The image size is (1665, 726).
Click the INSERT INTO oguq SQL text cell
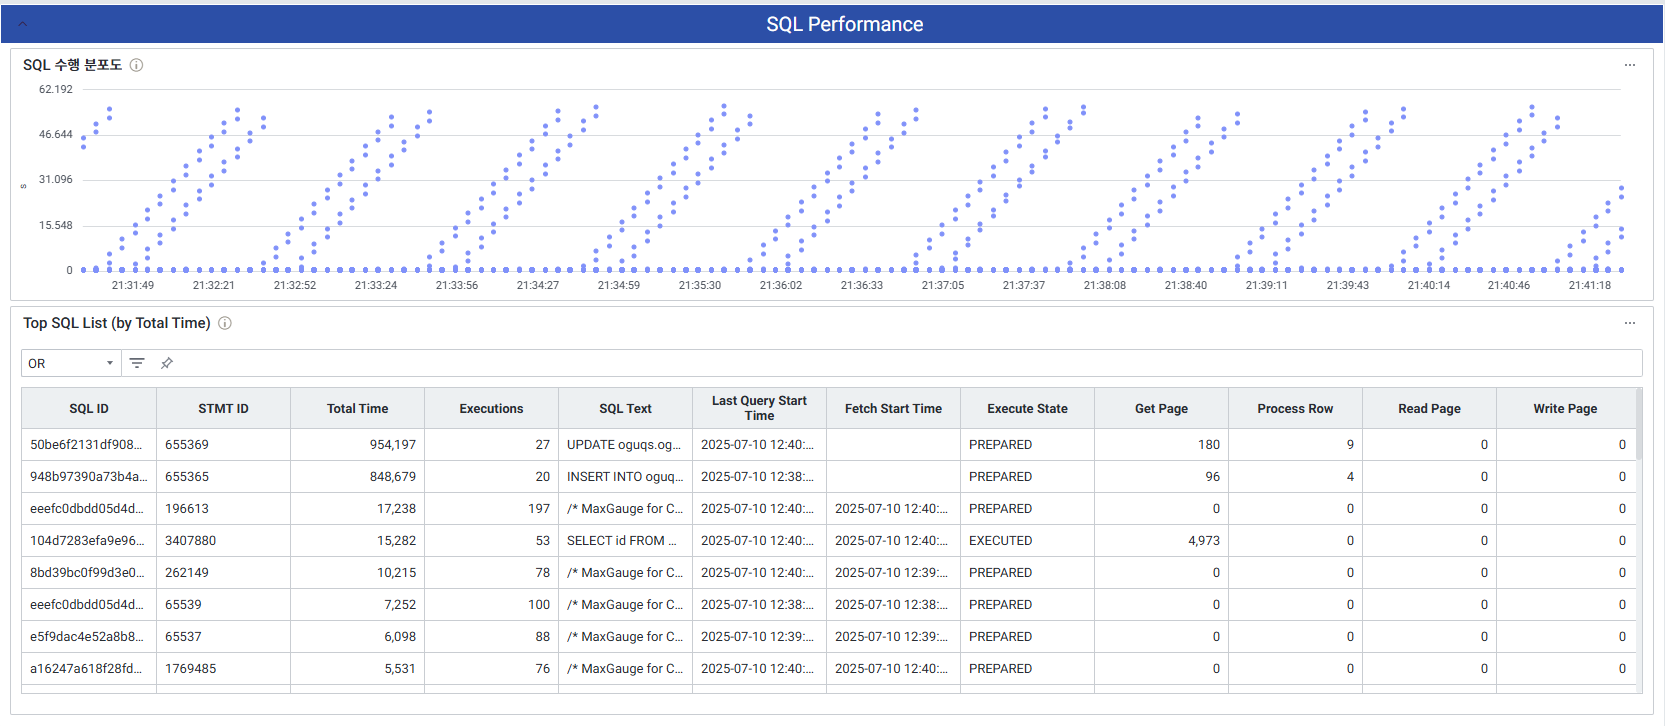click(x=624, y=477)
